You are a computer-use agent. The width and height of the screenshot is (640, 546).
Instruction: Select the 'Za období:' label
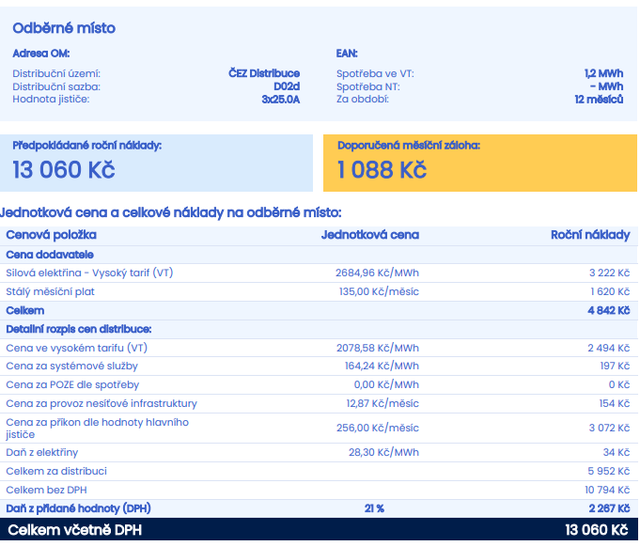[x=362, y=99]
